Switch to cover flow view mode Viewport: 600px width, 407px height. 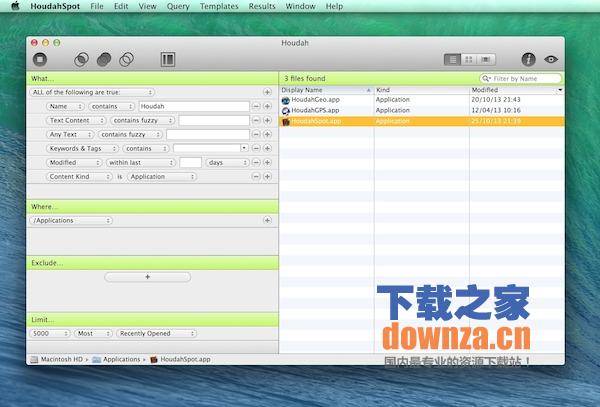[x=486, y=59]
